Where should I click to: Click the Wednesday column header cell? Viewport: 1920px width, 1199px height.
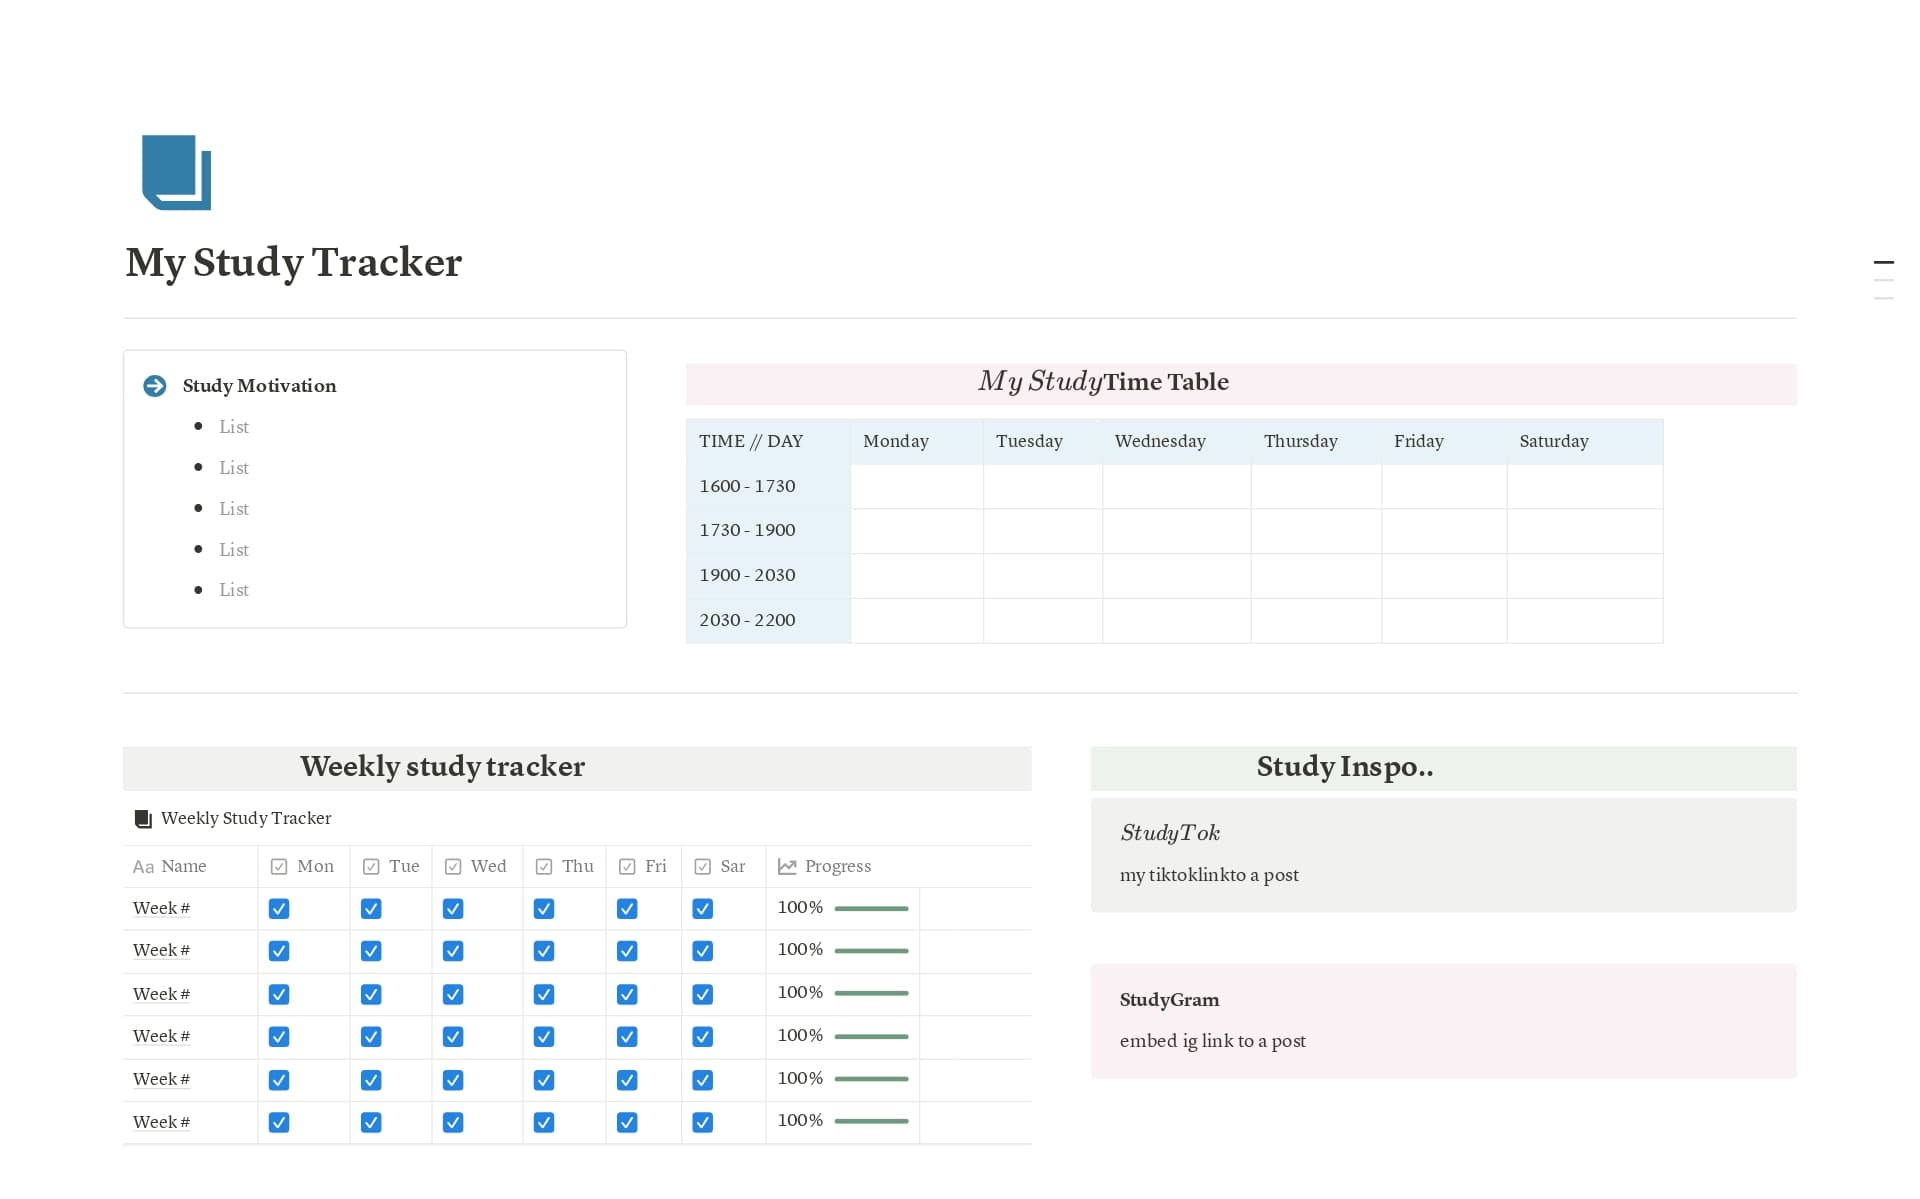point(1177,441)
